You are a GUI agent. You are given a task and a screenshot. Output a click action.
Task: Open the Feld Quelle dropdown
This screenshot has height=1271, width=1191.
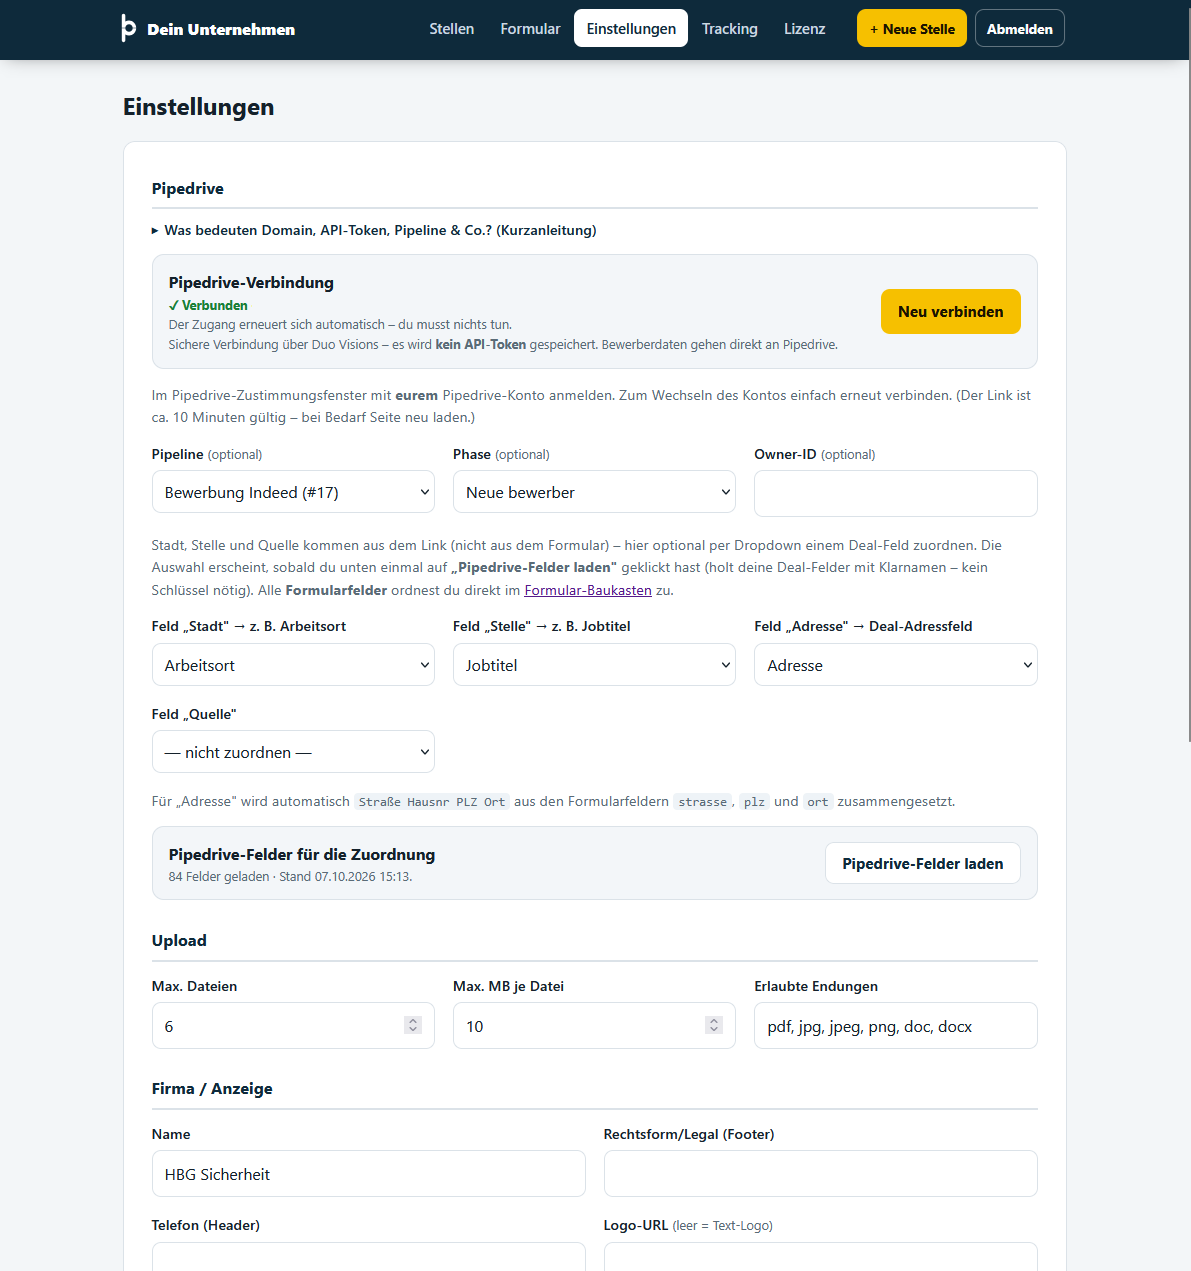pyautogui.click(x=293, y=752)
